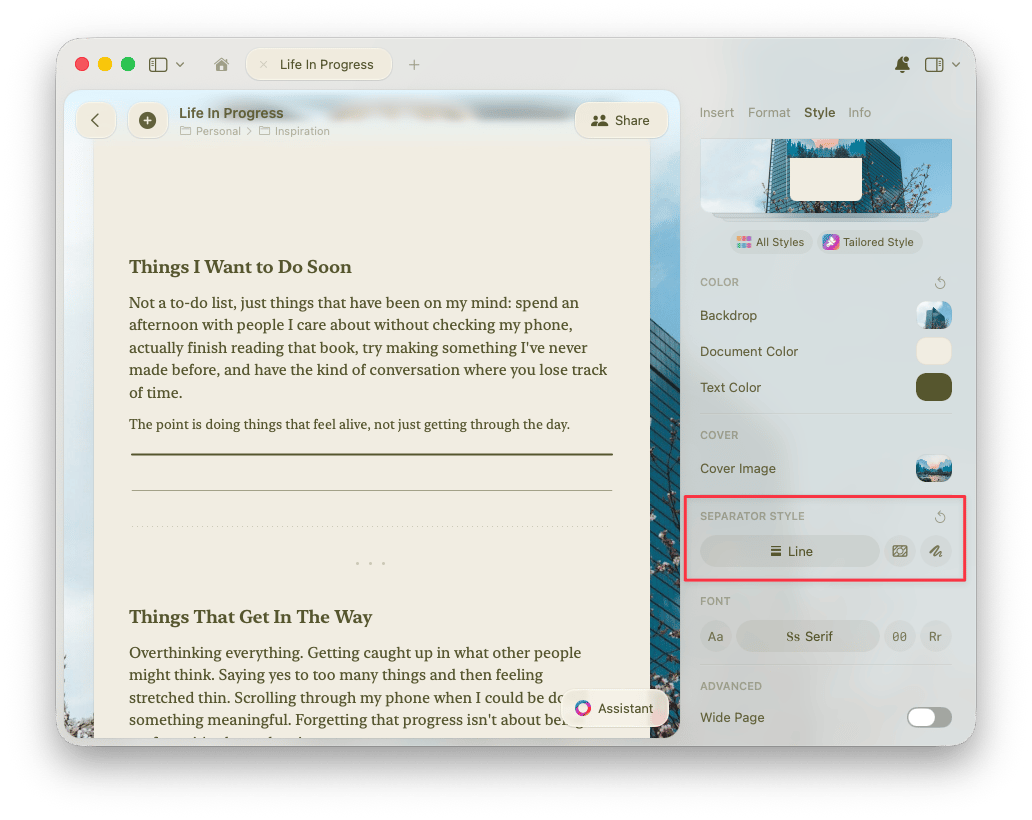Close the Life In Progress tab
This screenshot has width=1032, height=820.
263,64
